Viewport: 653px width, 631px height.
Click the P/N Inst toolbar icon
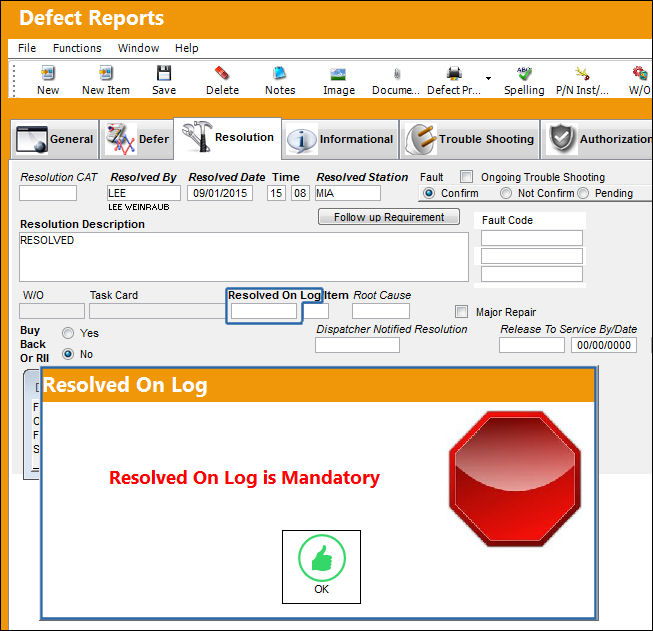582,74
